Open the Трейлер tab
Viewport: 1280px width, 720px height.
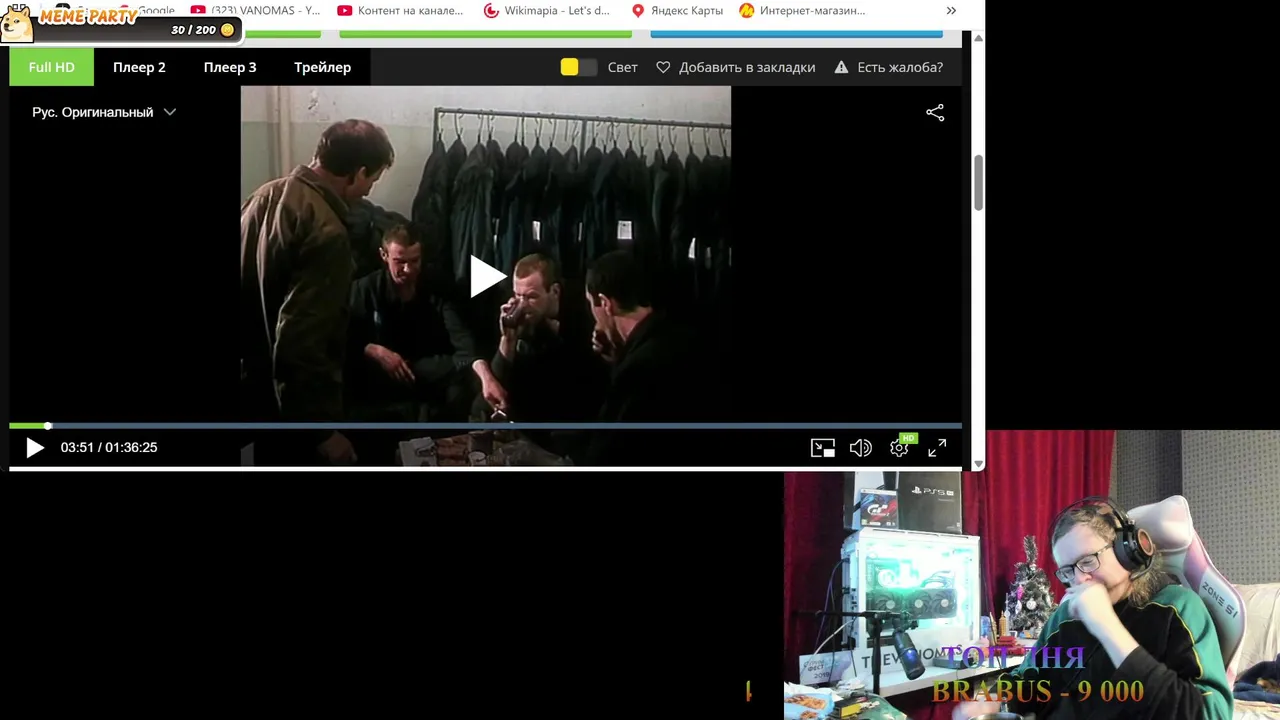pos(322,67)
